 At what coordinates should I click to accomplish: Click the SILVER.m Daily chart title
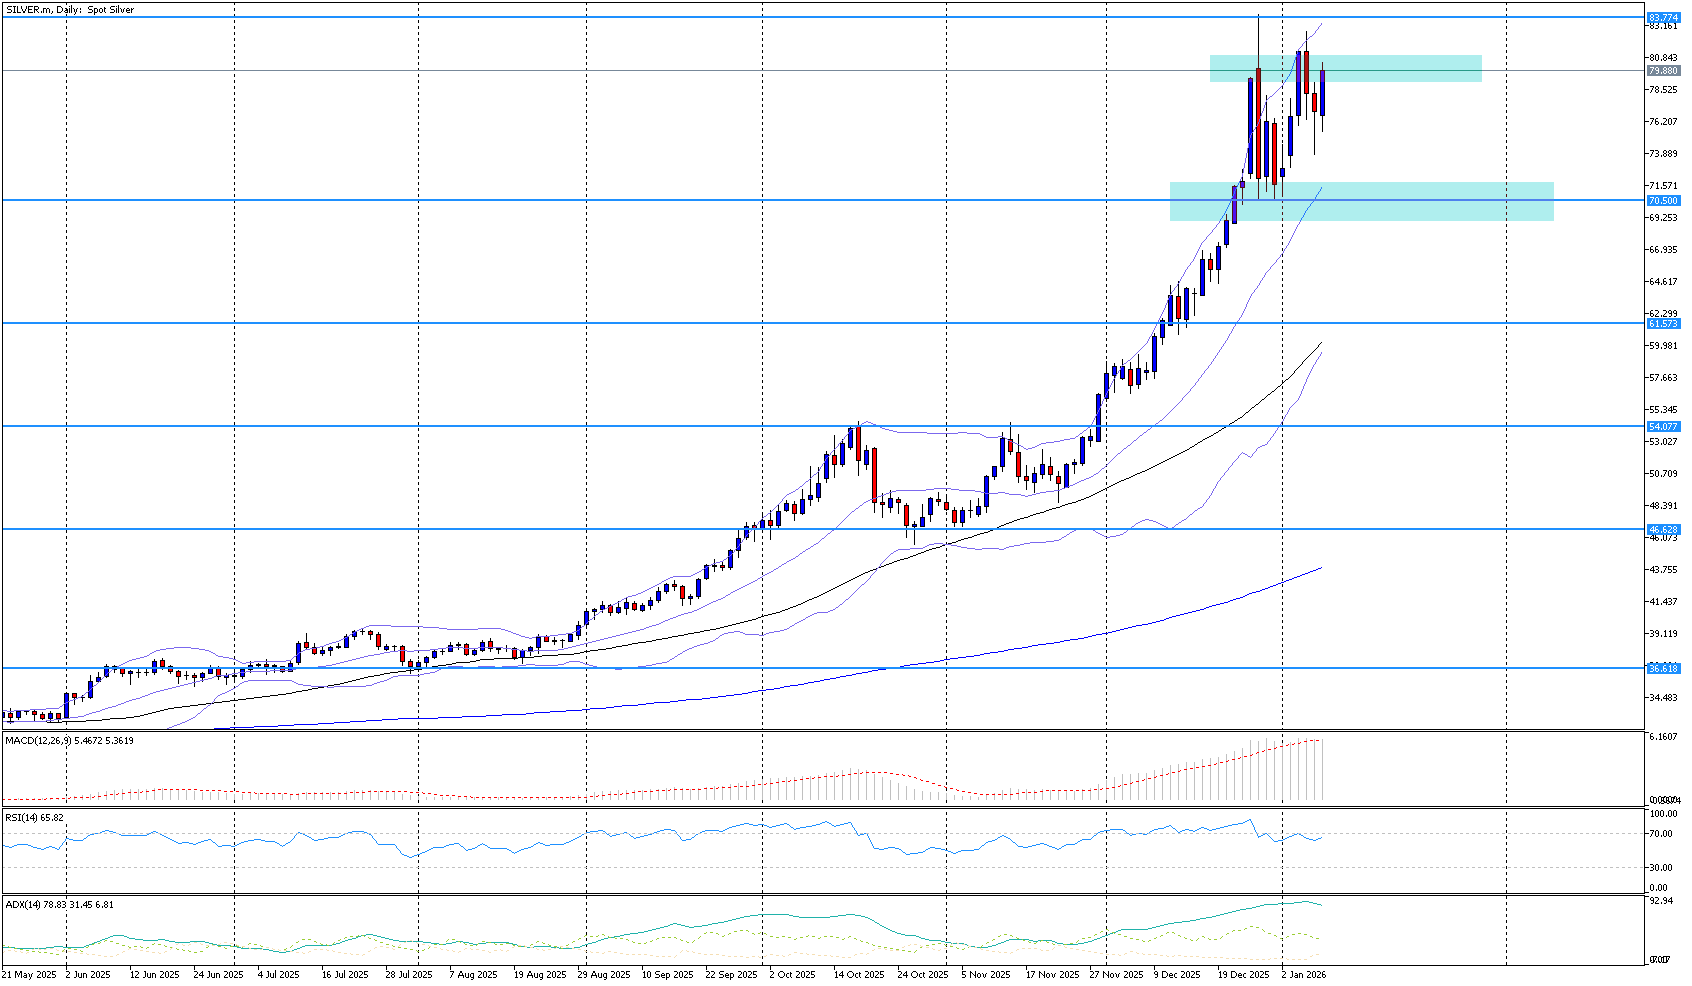click(70, 10)
